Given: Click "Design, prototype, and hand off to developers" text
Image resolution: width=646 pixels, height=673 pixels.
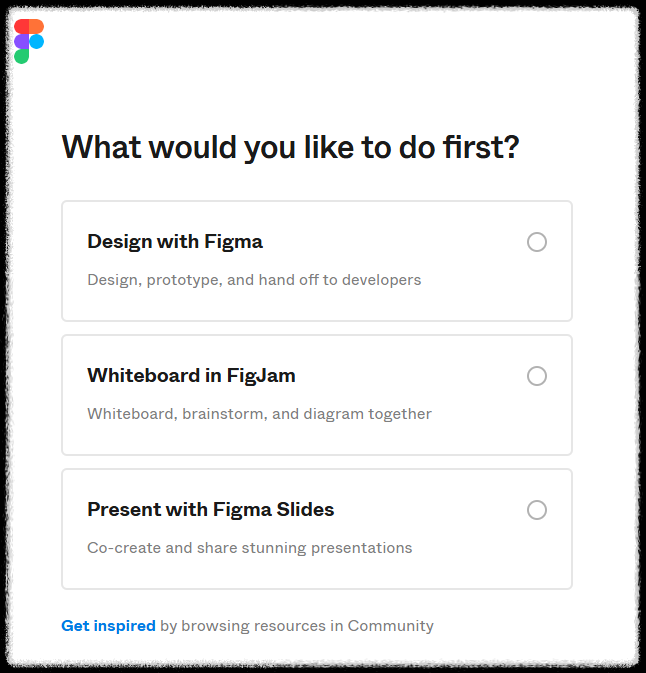Looking at the screenshot, I should point(254,280).
